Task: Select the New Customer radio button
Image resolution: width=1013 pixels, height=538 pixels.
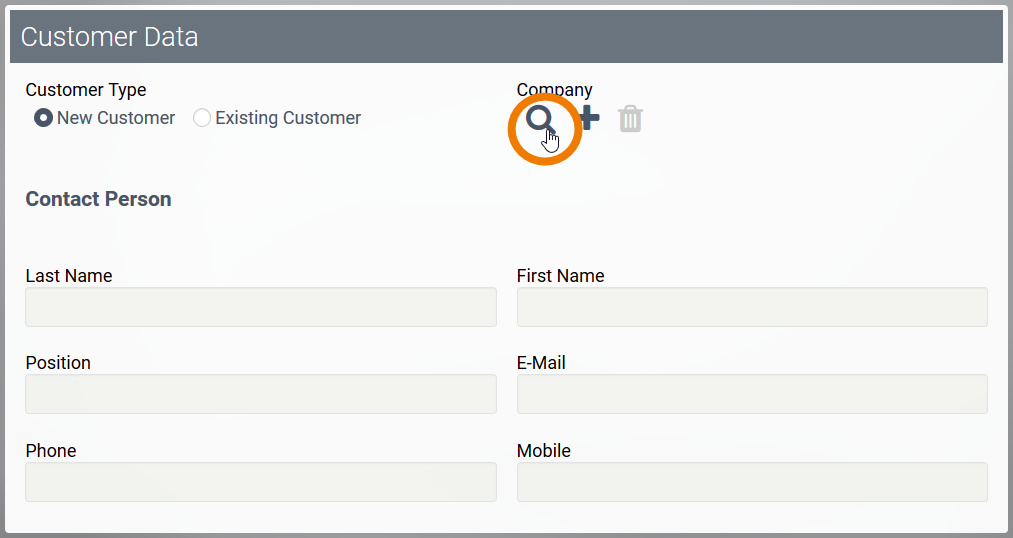Action: pyautogui.click(x=44, y=118)
